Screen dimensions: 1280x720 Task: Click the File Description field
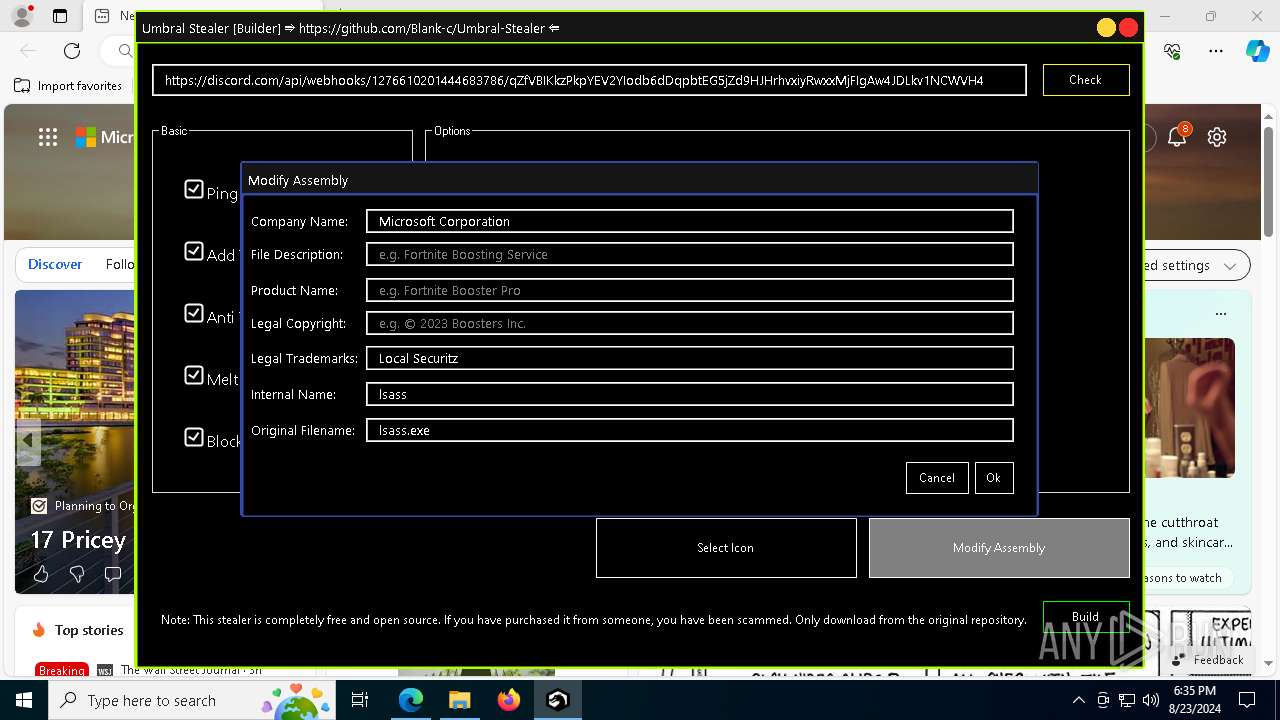[x=690, y=254]
